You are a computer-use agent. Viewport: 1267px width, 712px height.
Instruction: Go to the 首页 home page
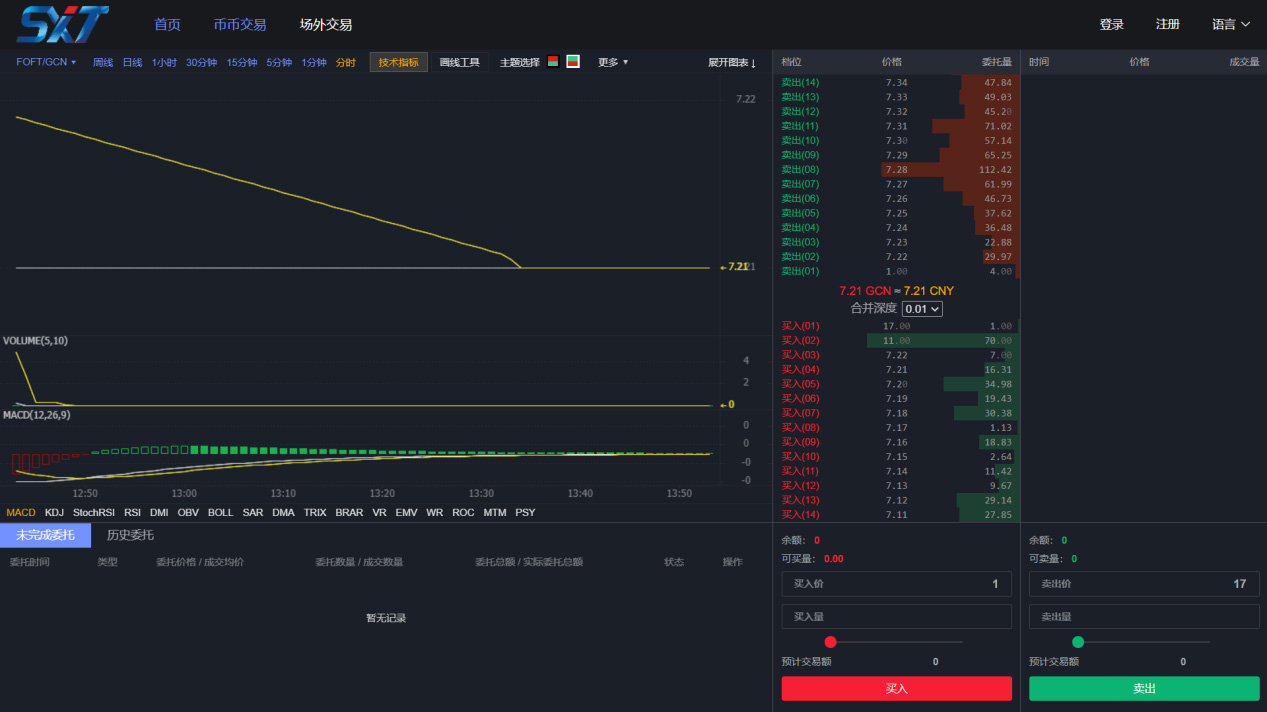click(x=168, y=24)
